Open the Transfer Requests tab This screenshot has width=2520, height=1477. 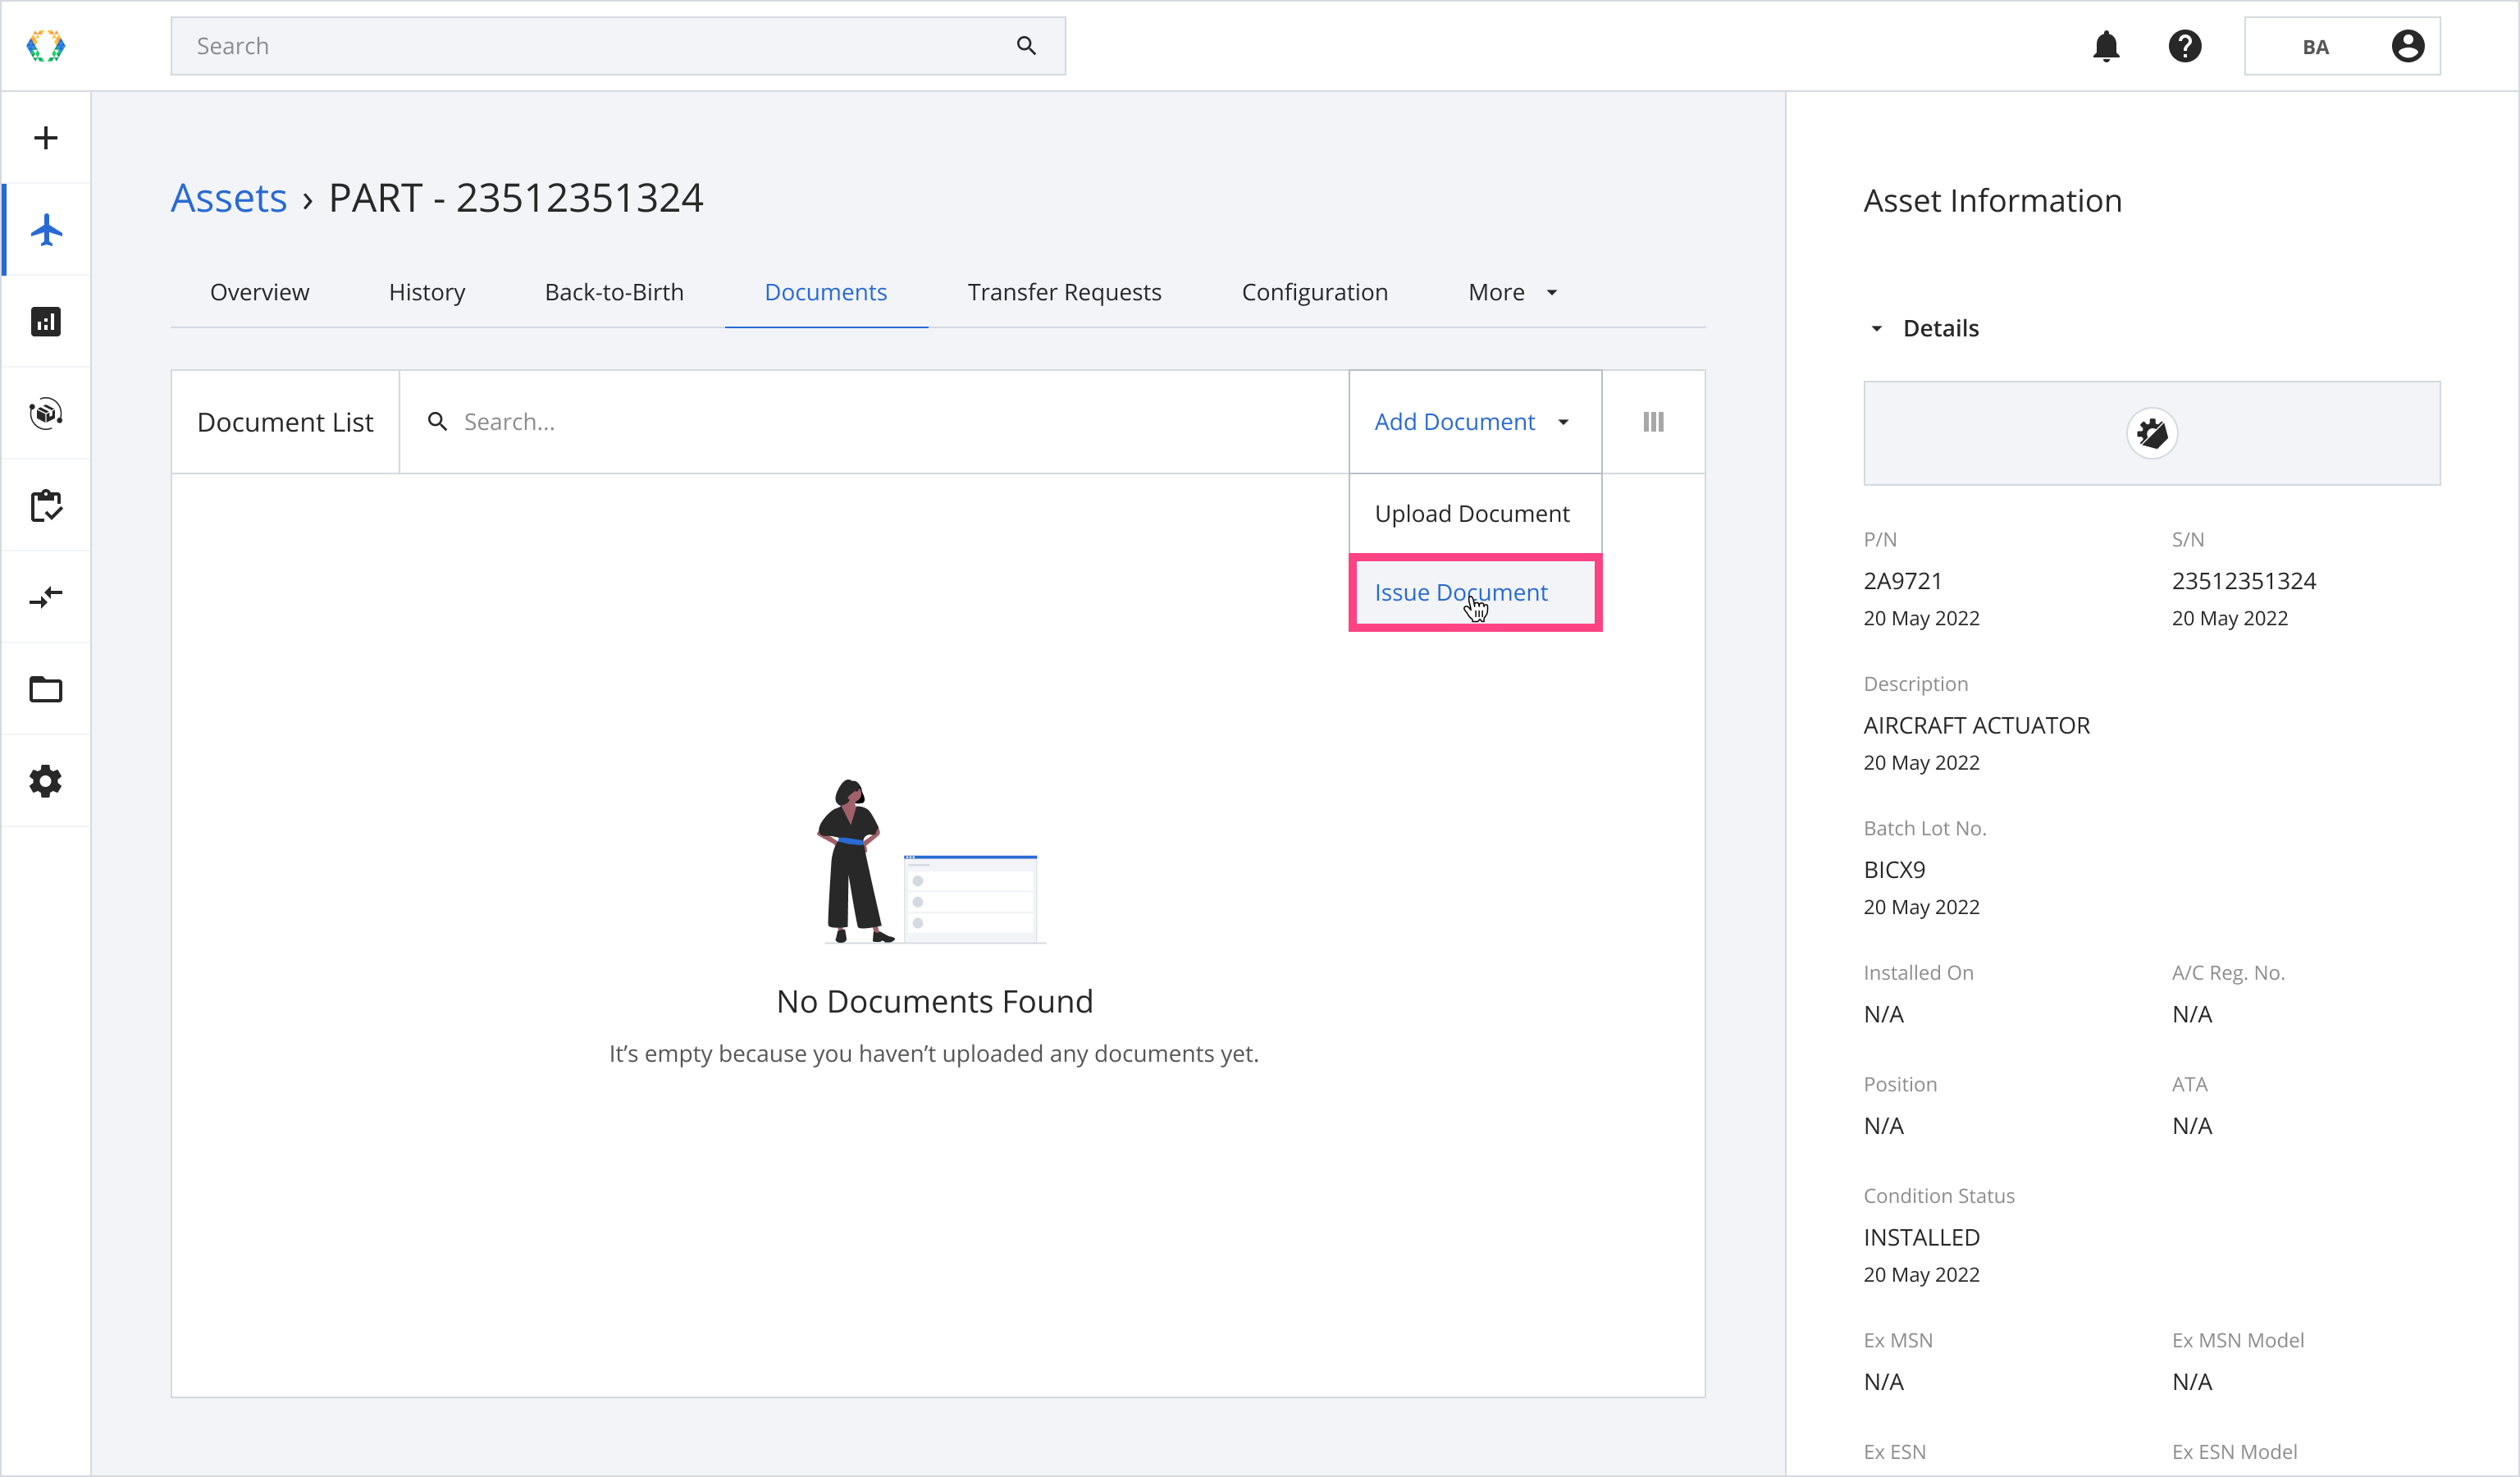1064,292
